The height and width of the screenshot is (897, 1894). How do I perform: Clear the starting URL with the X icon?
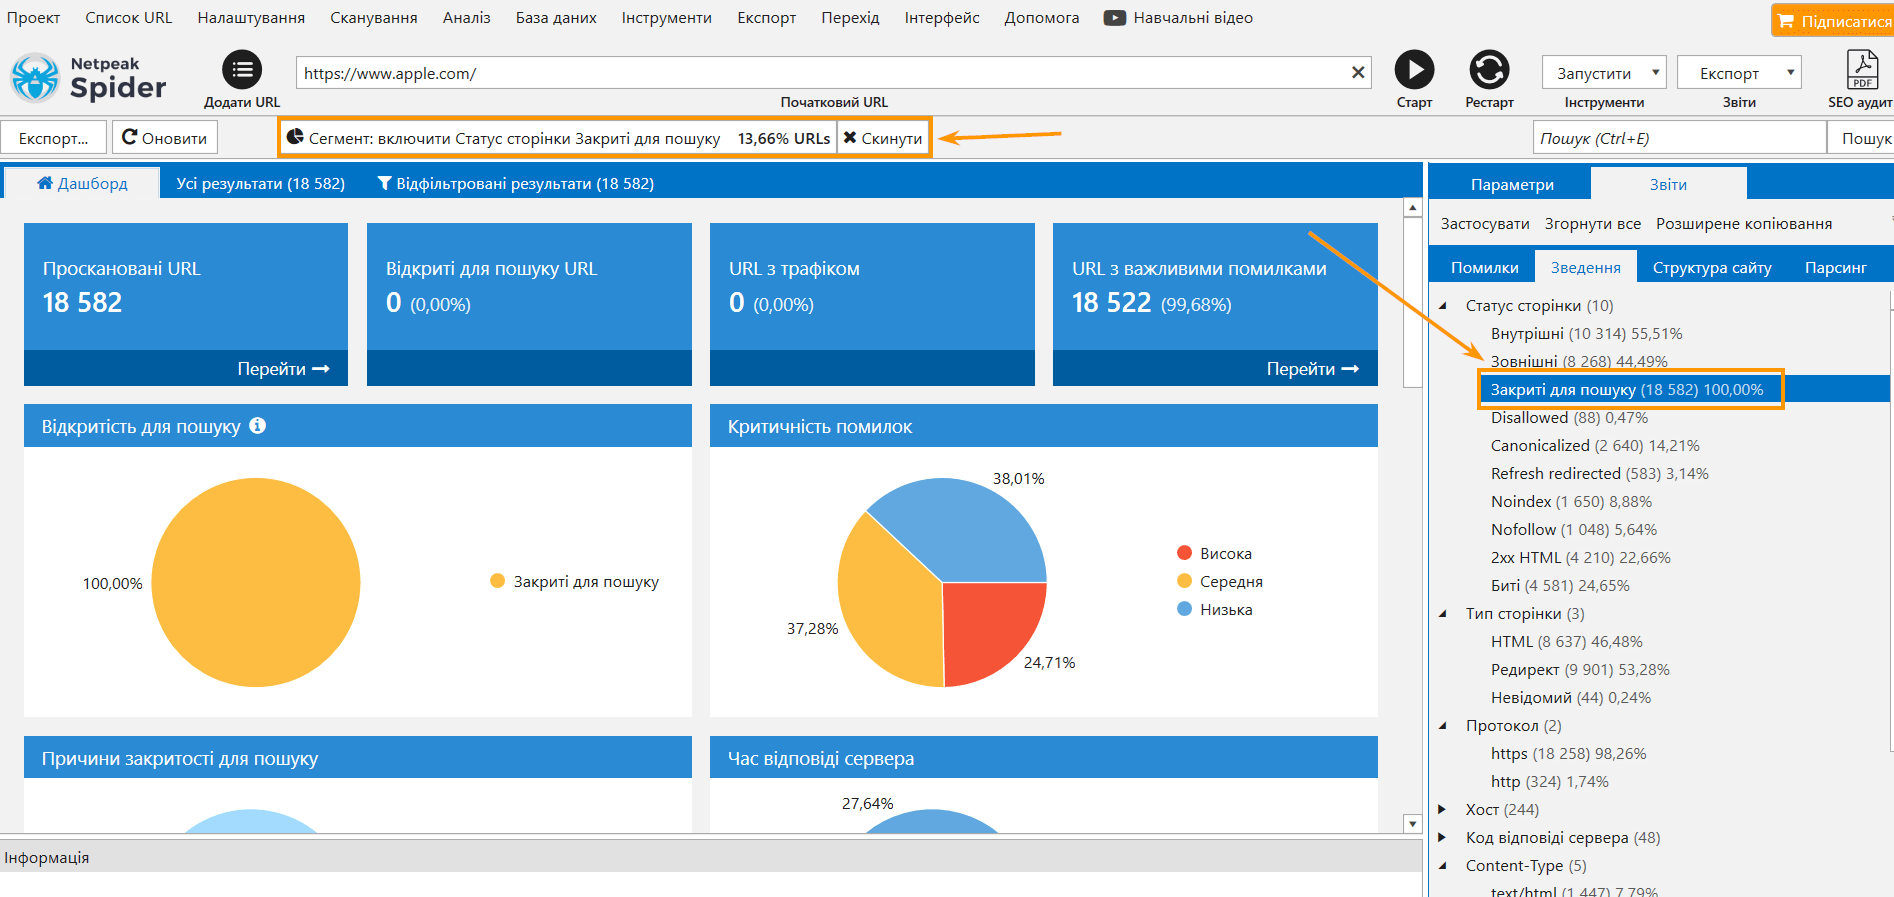[1358, 73]
